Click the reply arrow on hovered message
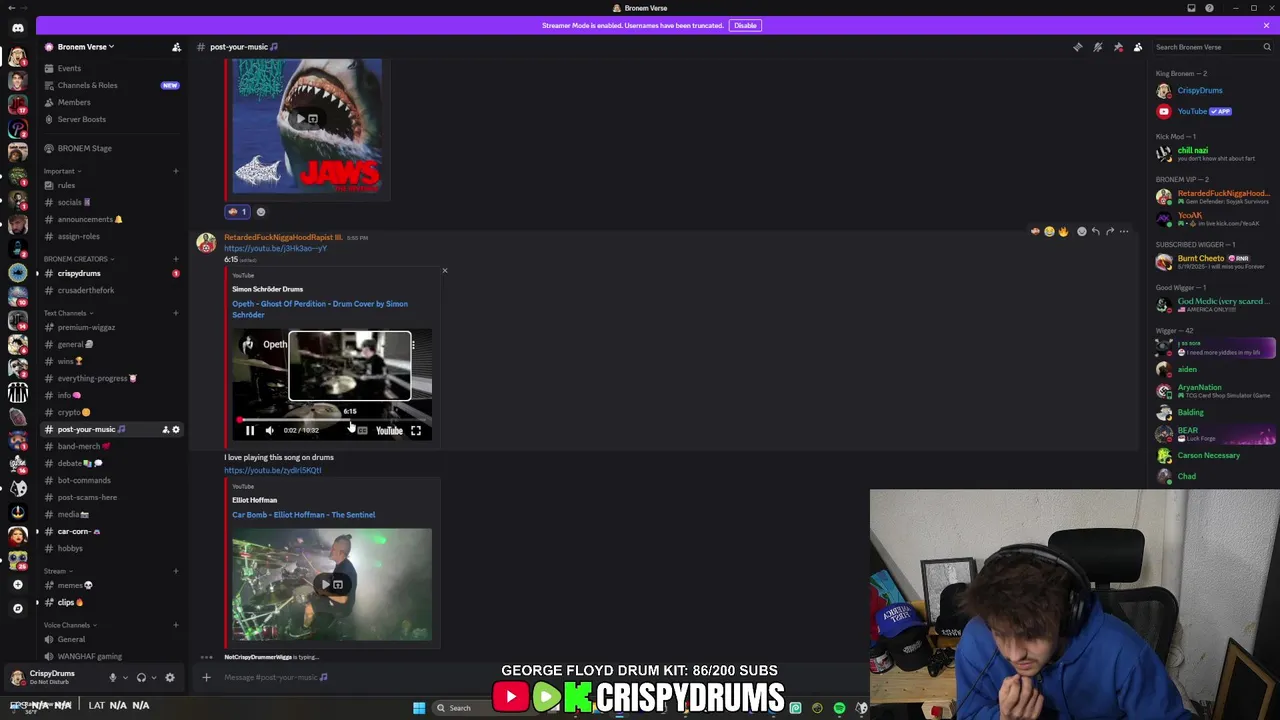This screenshot has height=720, width=1280. click(1096, 231)
